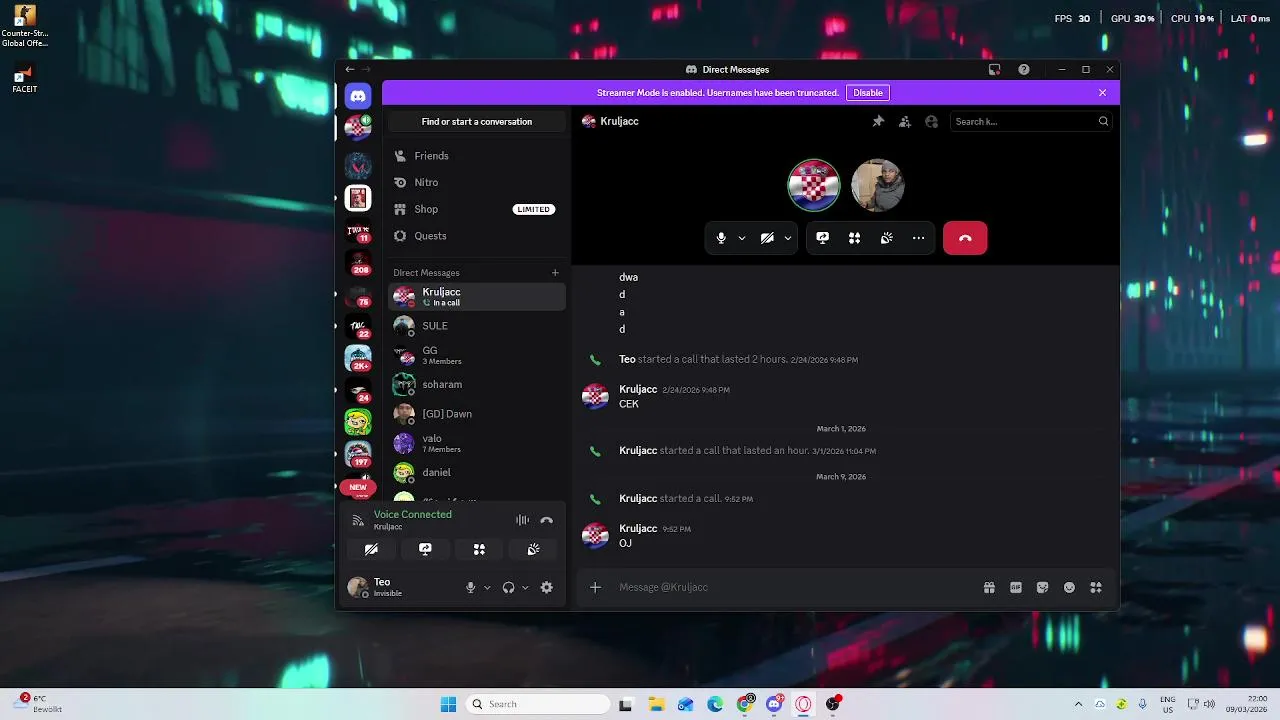This screenshot has width=1280, height=720.
Task: Click the Windows taskbar Search box
Action: coord(538,704)
